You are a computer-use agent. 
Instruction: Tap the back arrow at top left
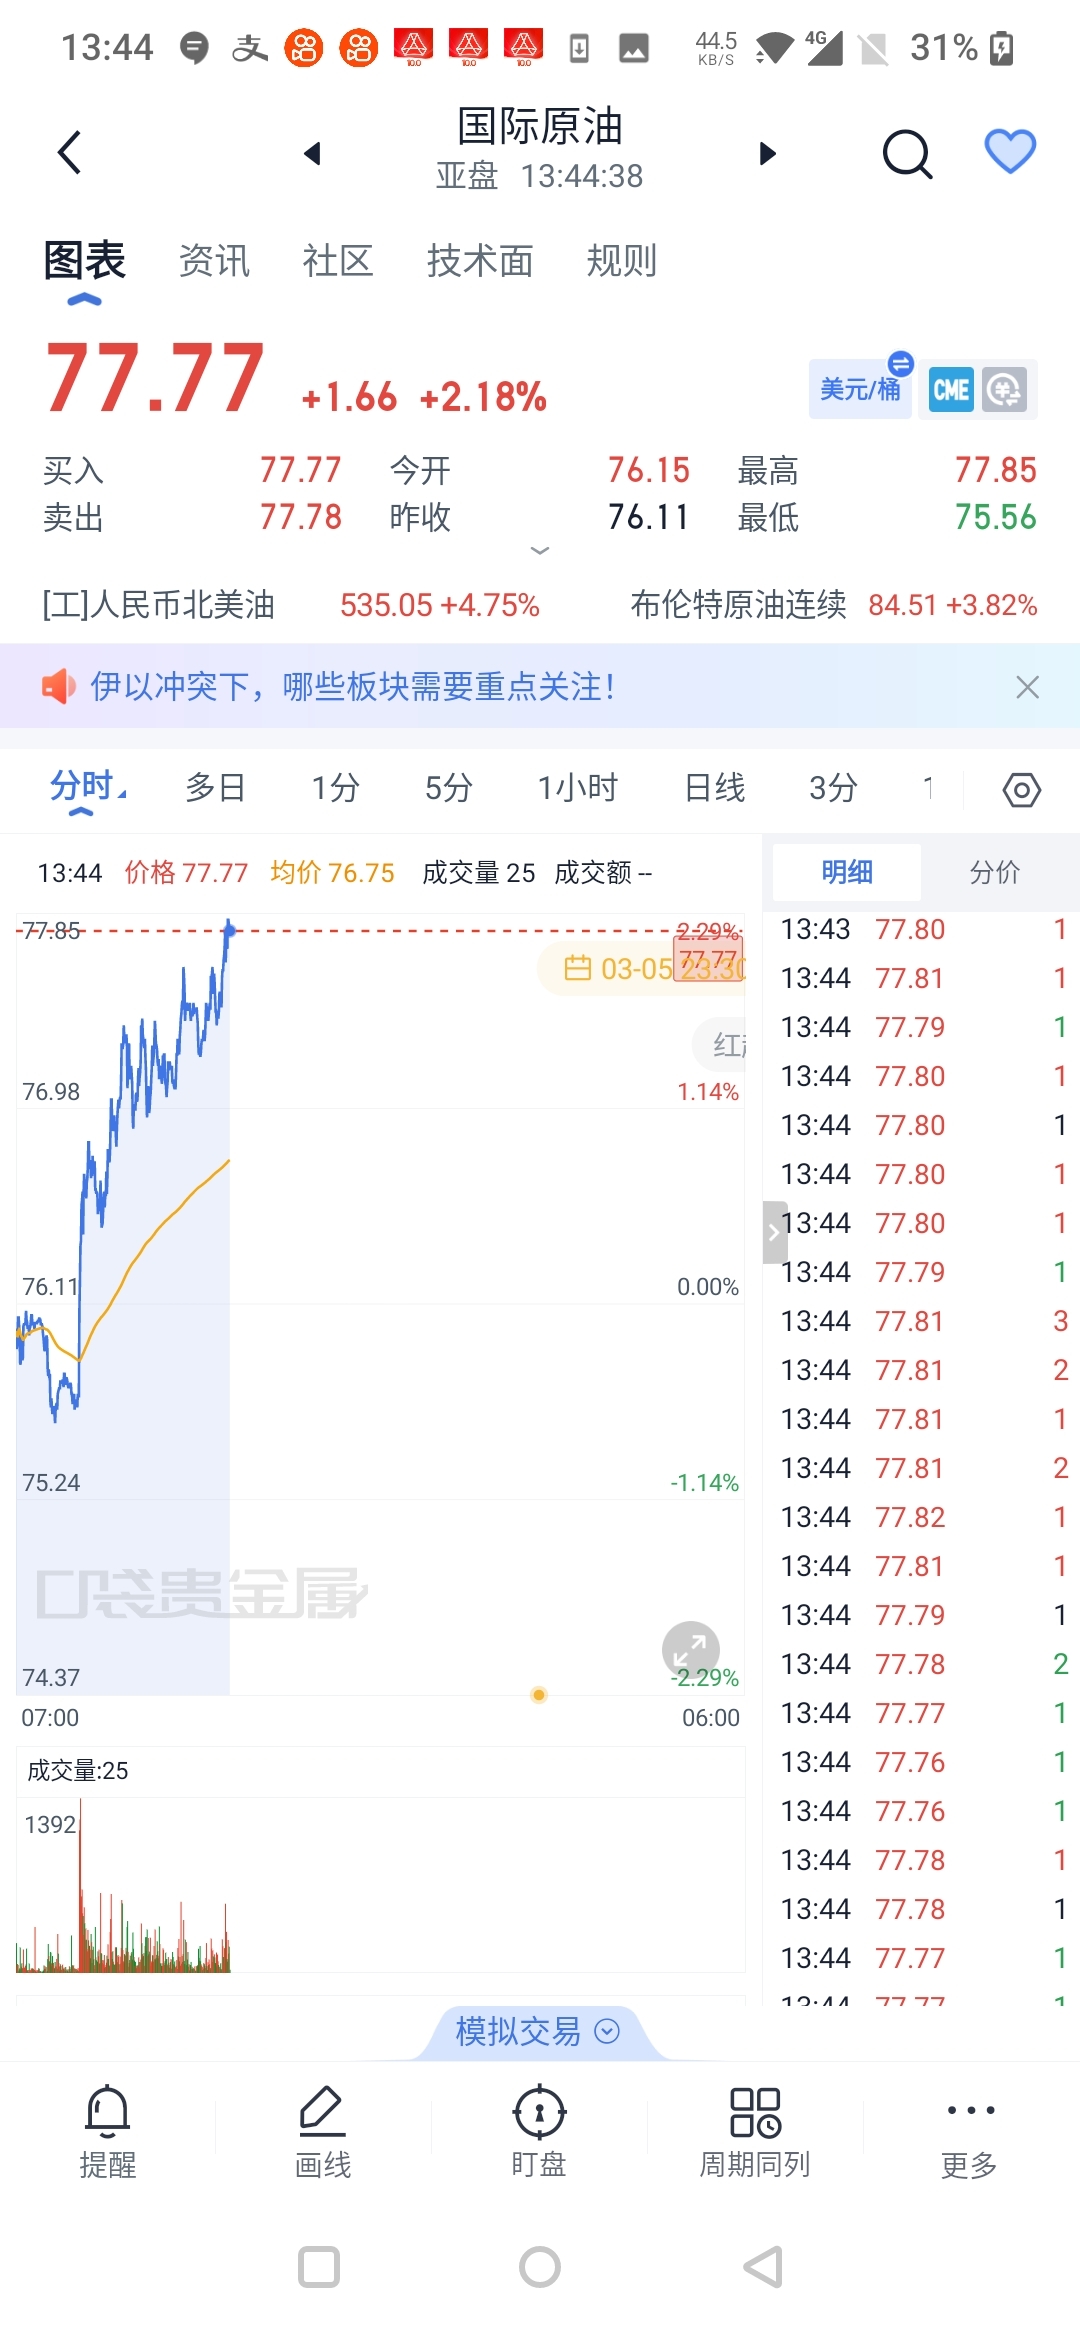pos(69,152)
